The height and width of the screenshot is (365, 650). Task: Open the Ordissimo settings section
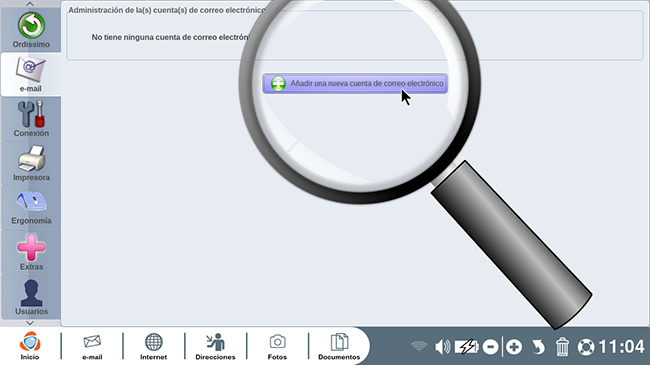click(31, 30)
